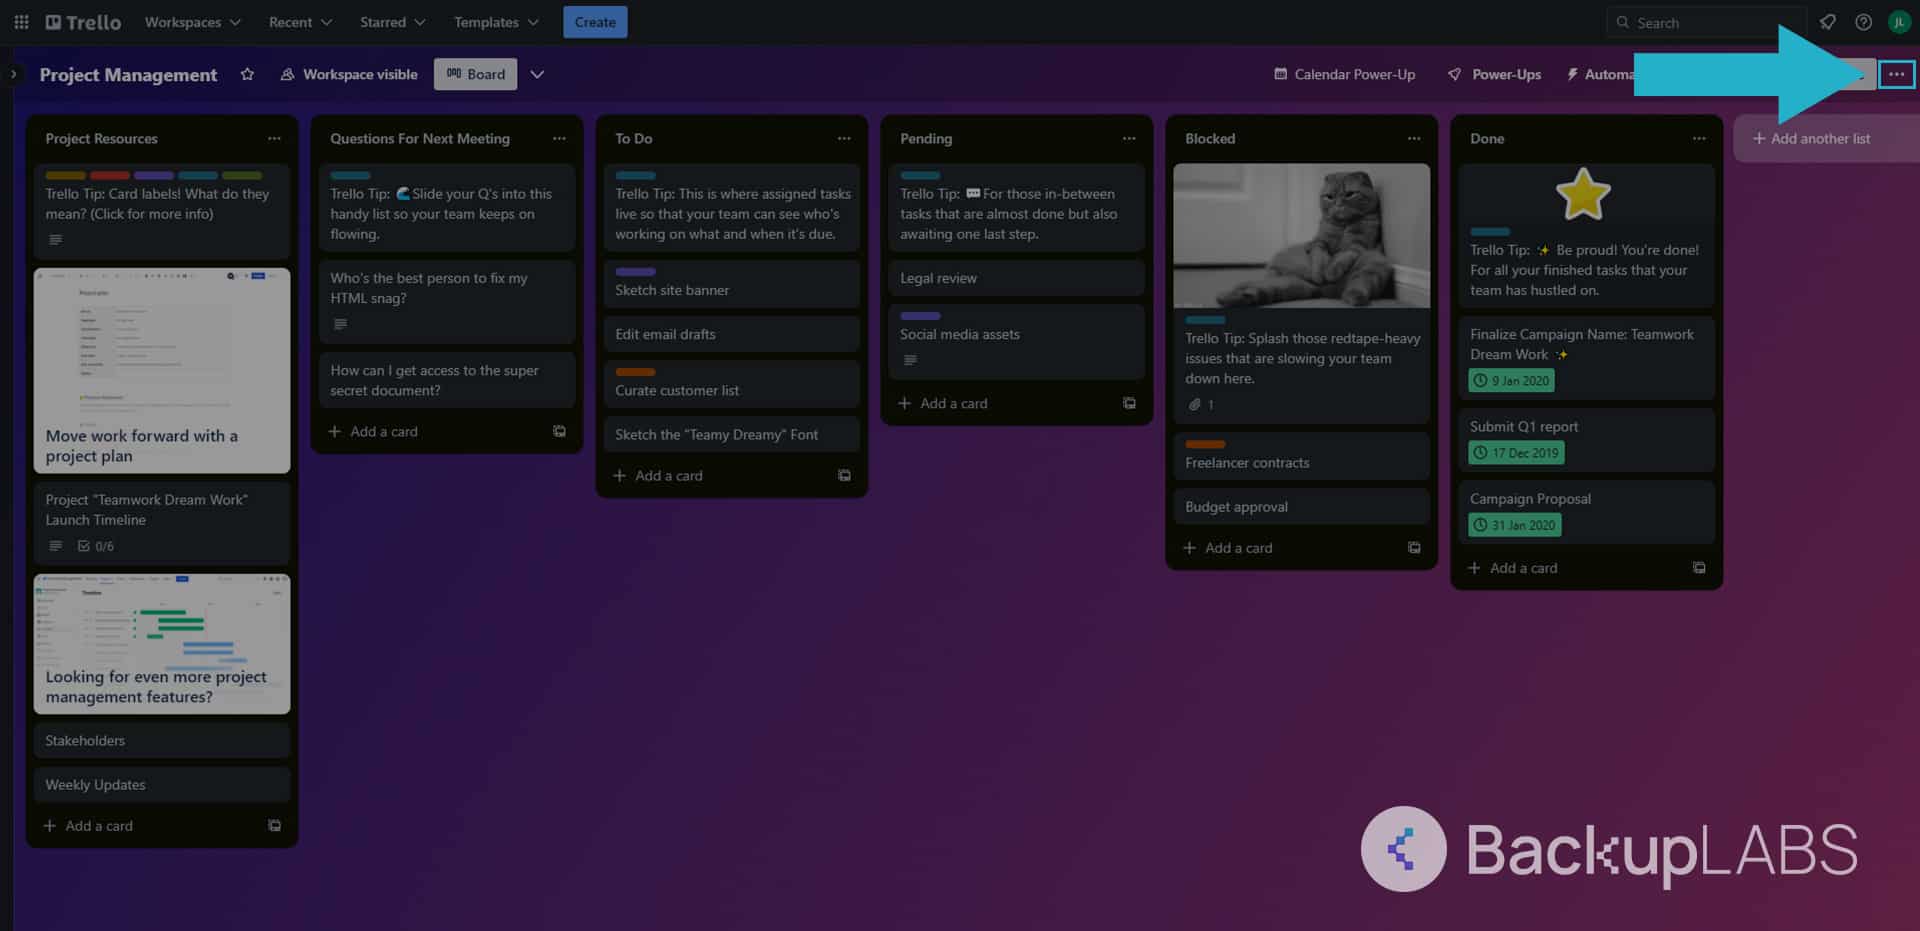Add a card to Project Resources
Screen dimensions: 1920x931
88,826
